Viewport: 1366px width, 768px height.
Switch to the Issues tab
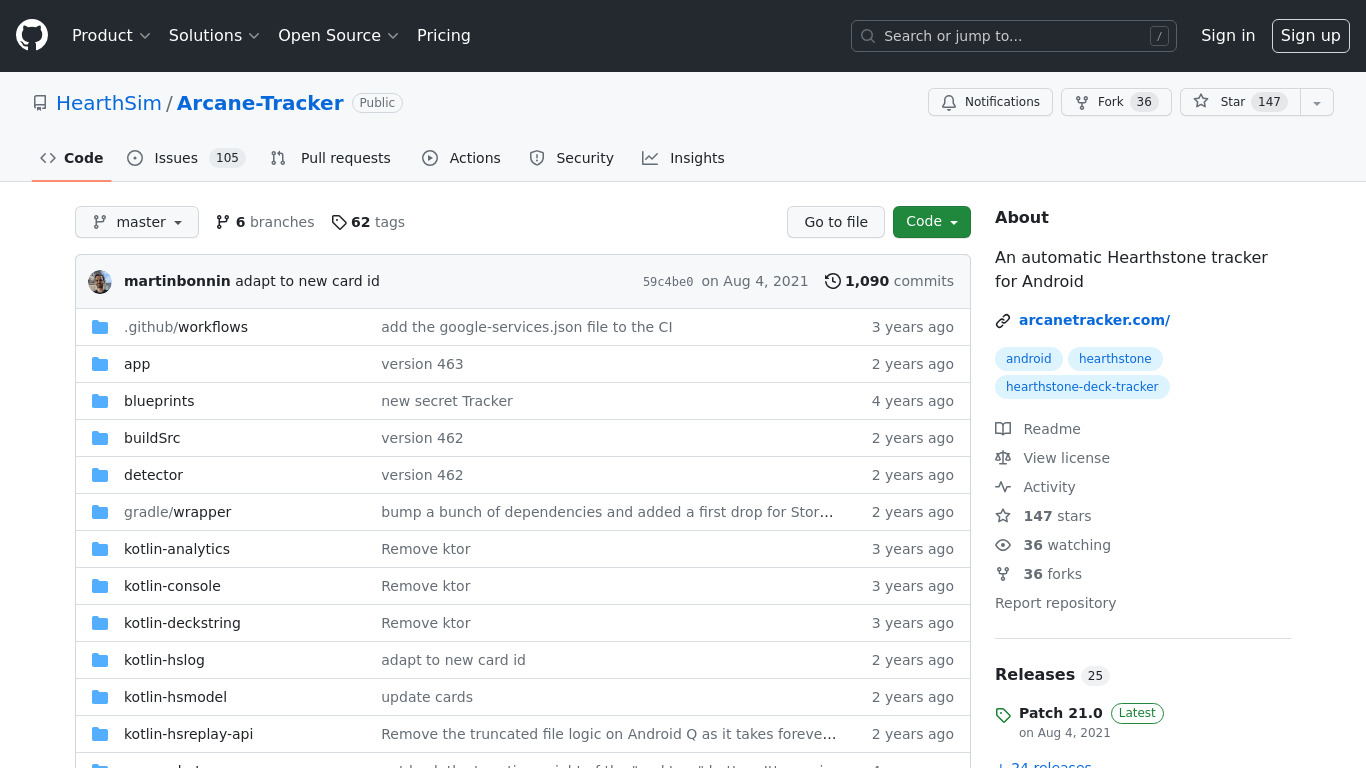click(x=186, y=158)
